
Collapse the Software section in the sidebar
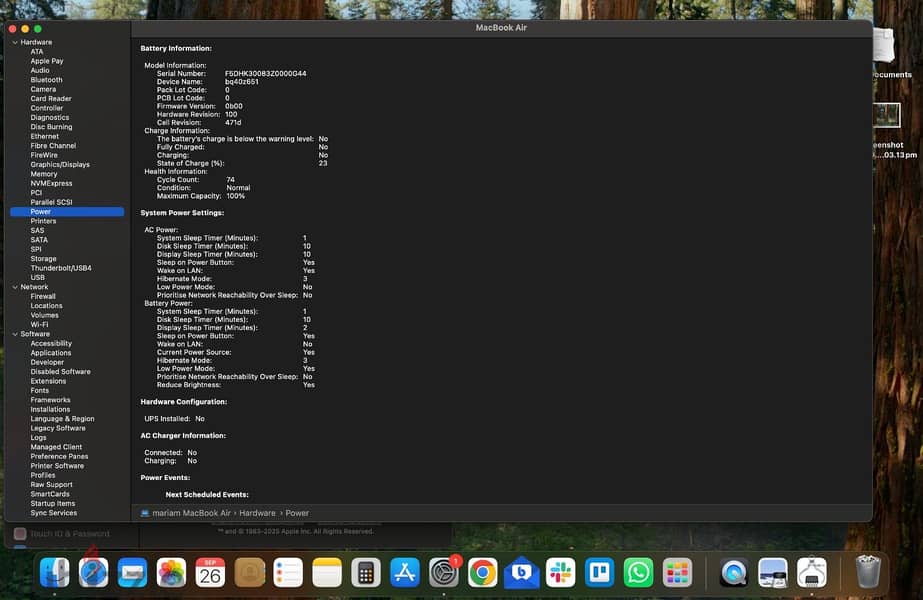tap(15, 334)
